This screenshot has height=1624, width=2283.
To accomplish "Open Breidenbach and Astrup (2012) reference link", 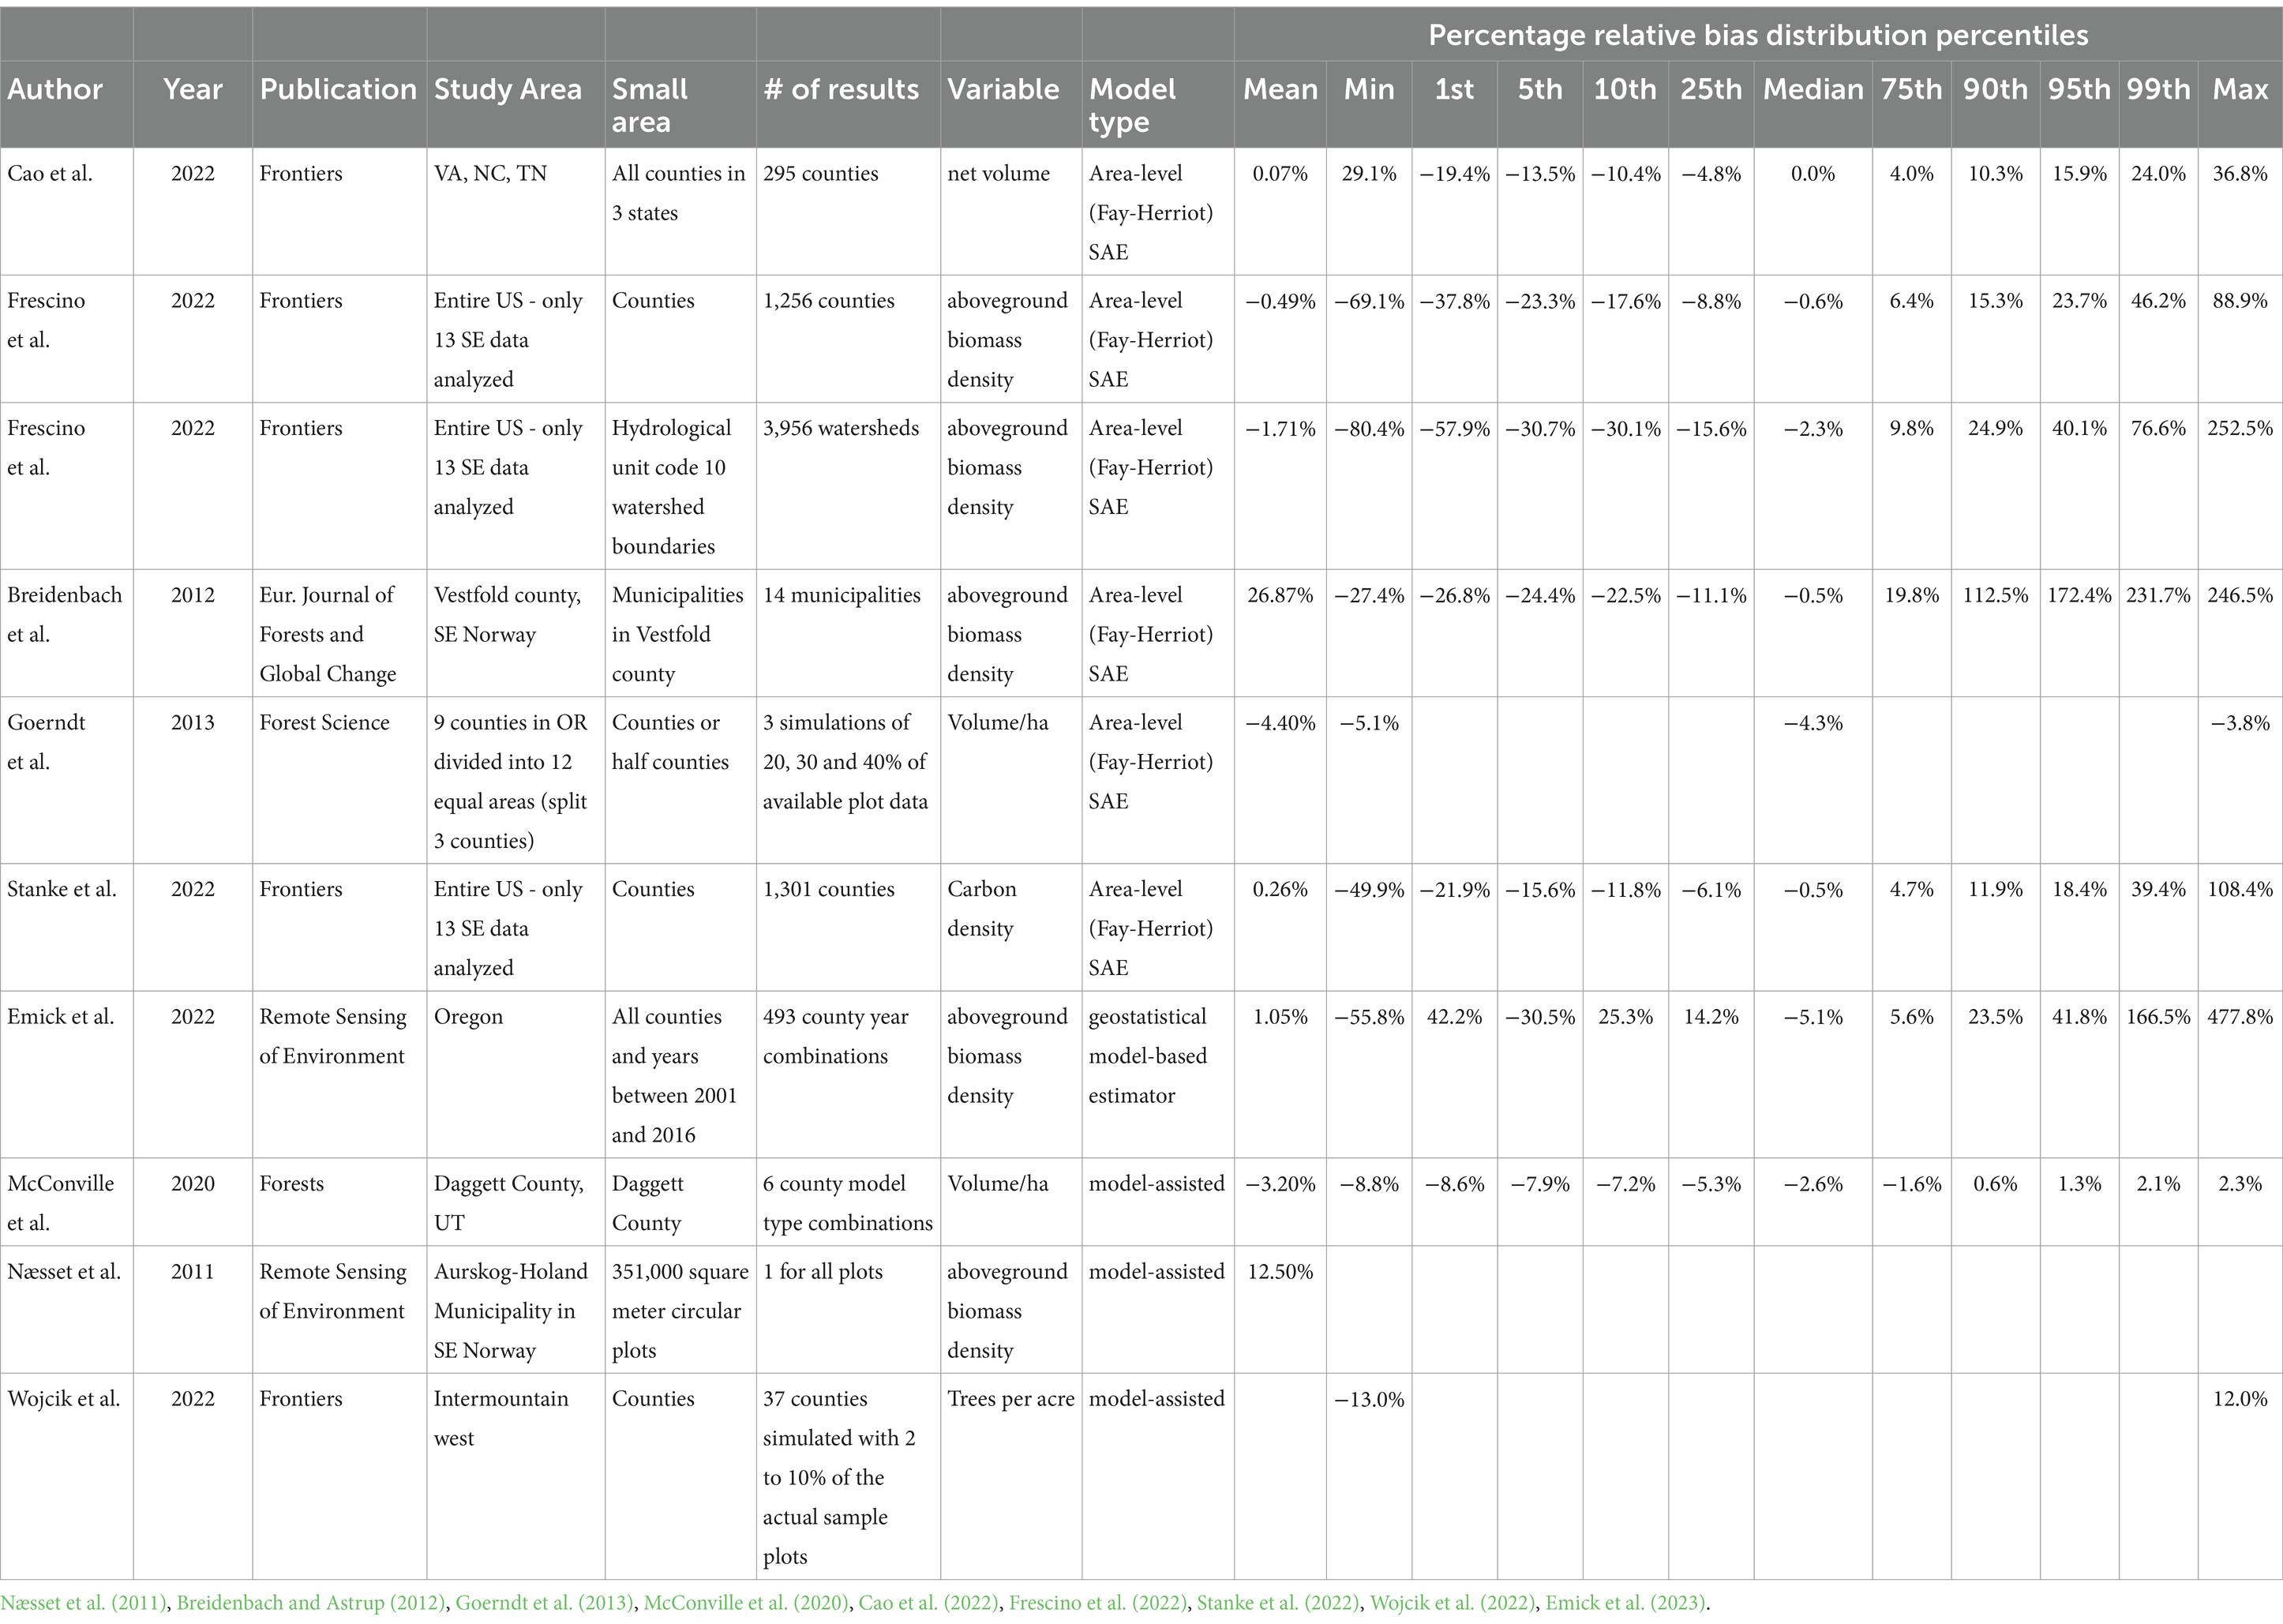I will pyautogui.click(x=311, y=1603).
